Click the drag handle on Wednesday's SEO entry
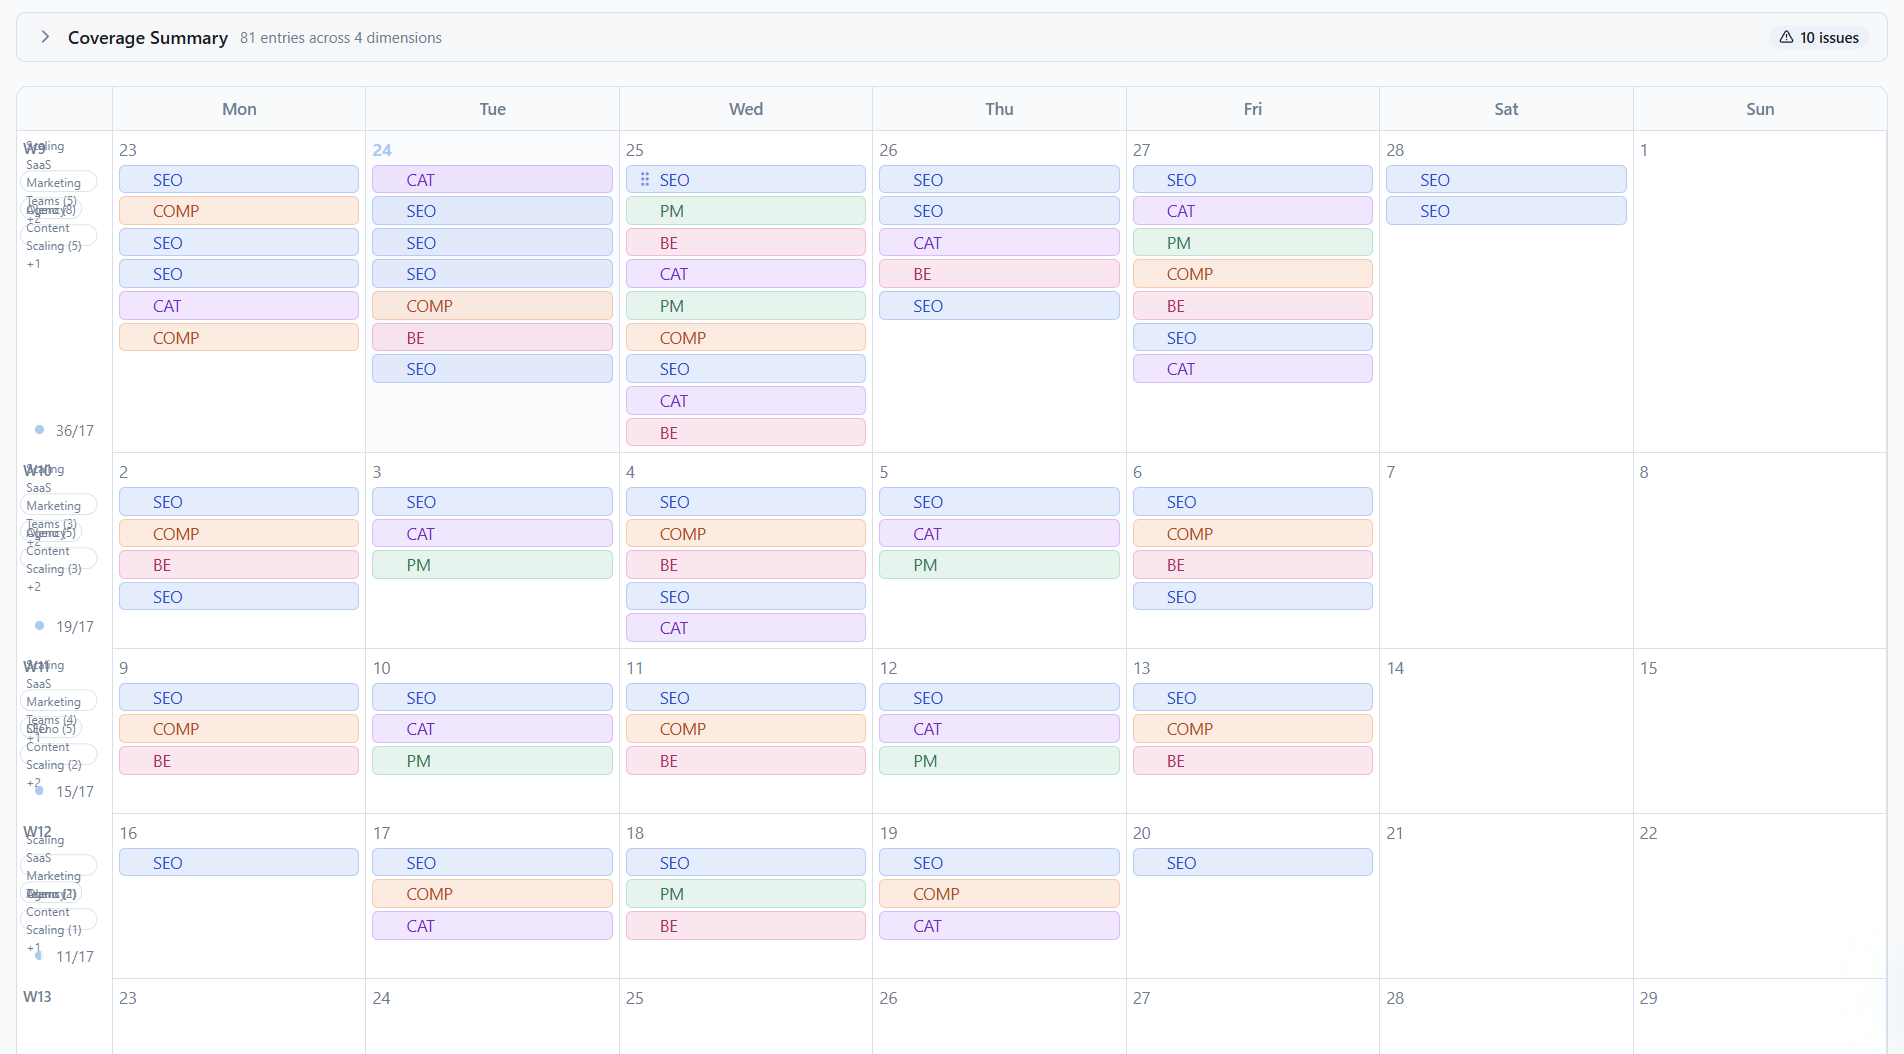 (646, 179)
